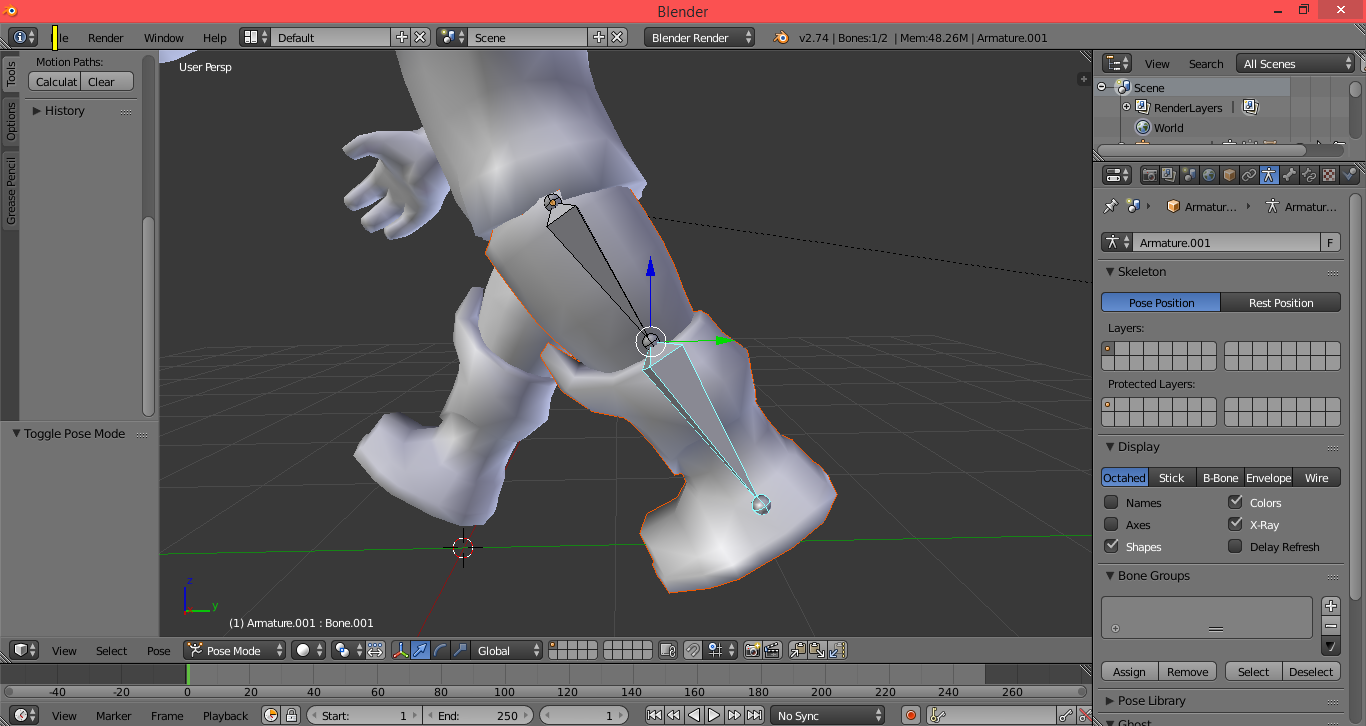Open the All Scenes outliner dropdown
1366x726 pixels.
1296,64
